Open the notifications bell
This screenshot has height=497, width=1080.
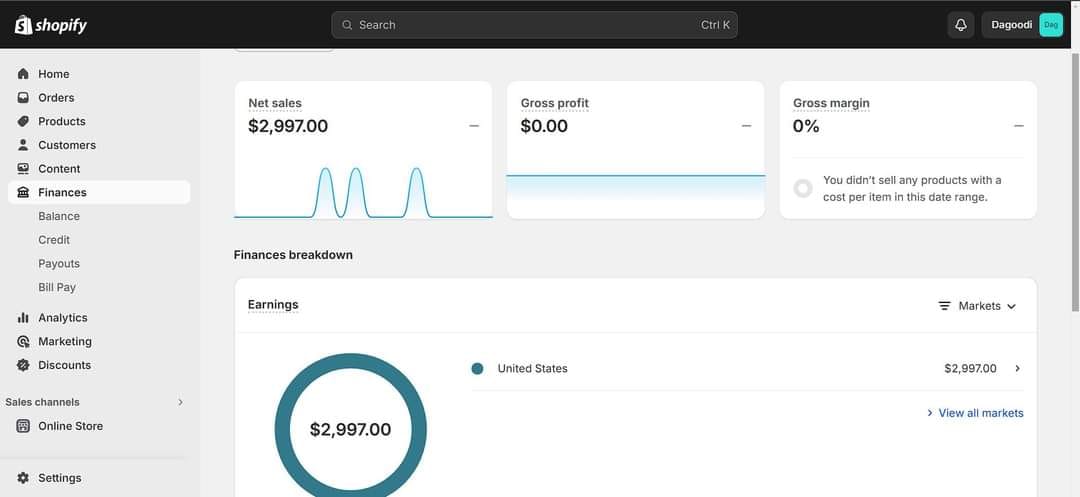[961, 25]
